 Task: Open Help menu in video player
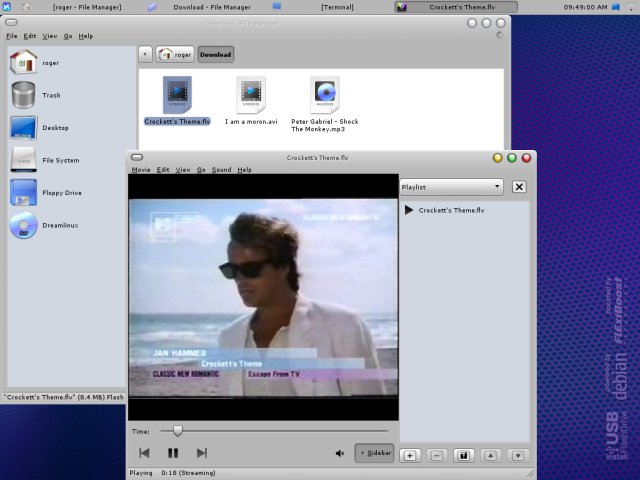244,169
